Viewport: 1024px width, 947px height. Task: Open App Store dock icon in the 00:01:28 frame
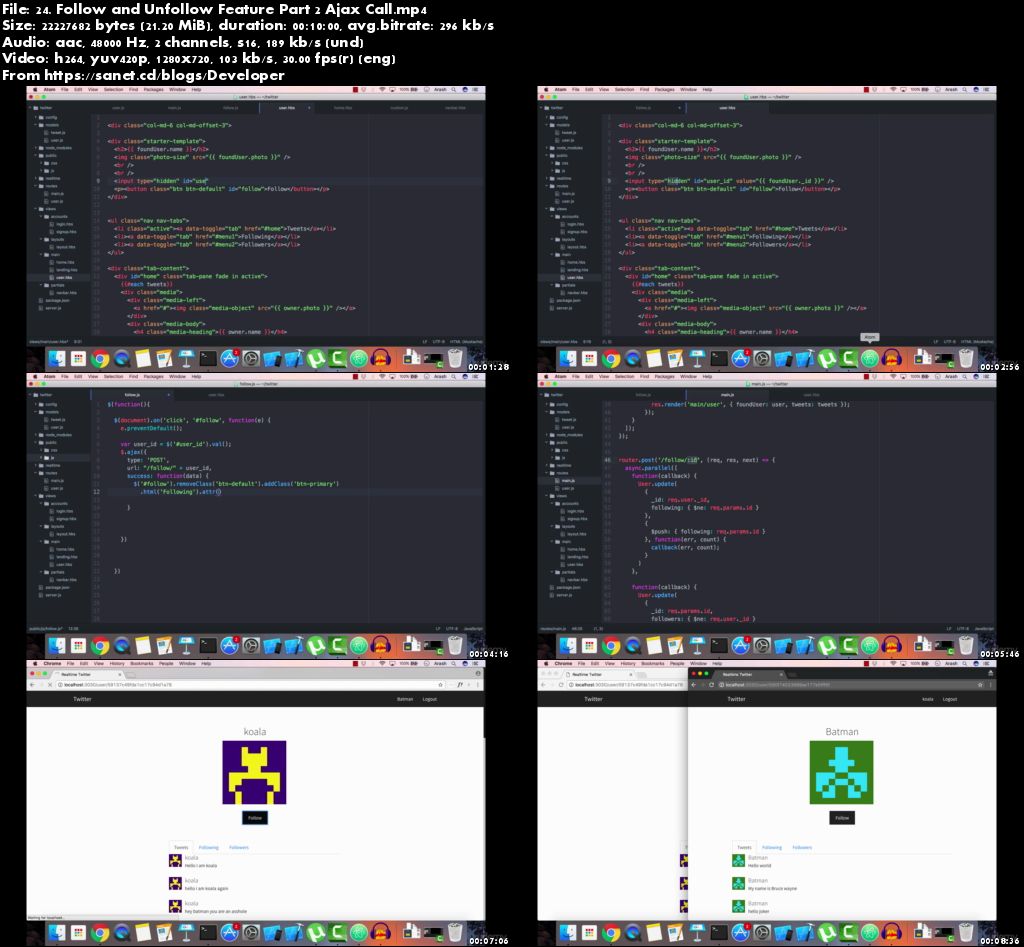click(x=229, y=358)
